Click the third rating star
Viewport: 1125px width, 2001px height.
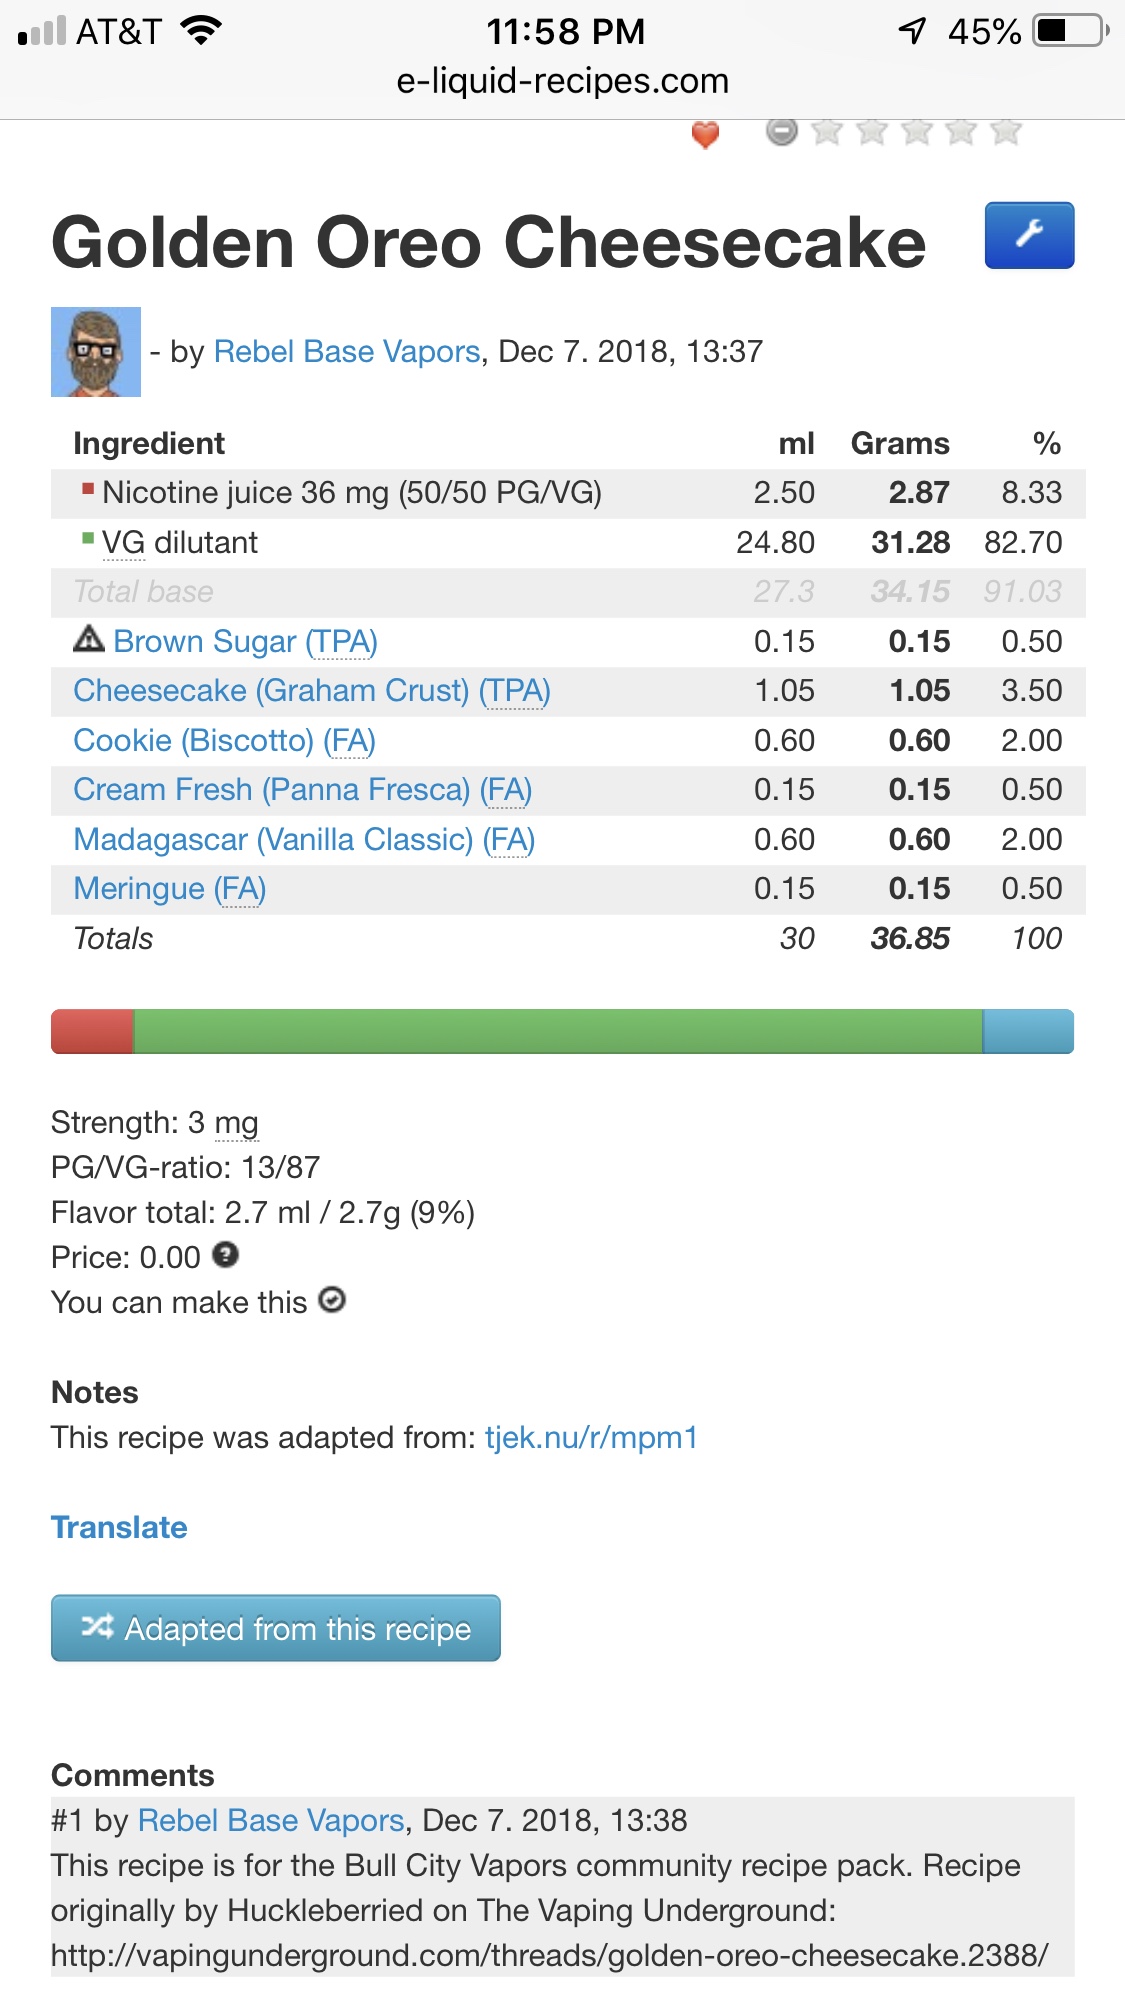[x=916, y=131]
